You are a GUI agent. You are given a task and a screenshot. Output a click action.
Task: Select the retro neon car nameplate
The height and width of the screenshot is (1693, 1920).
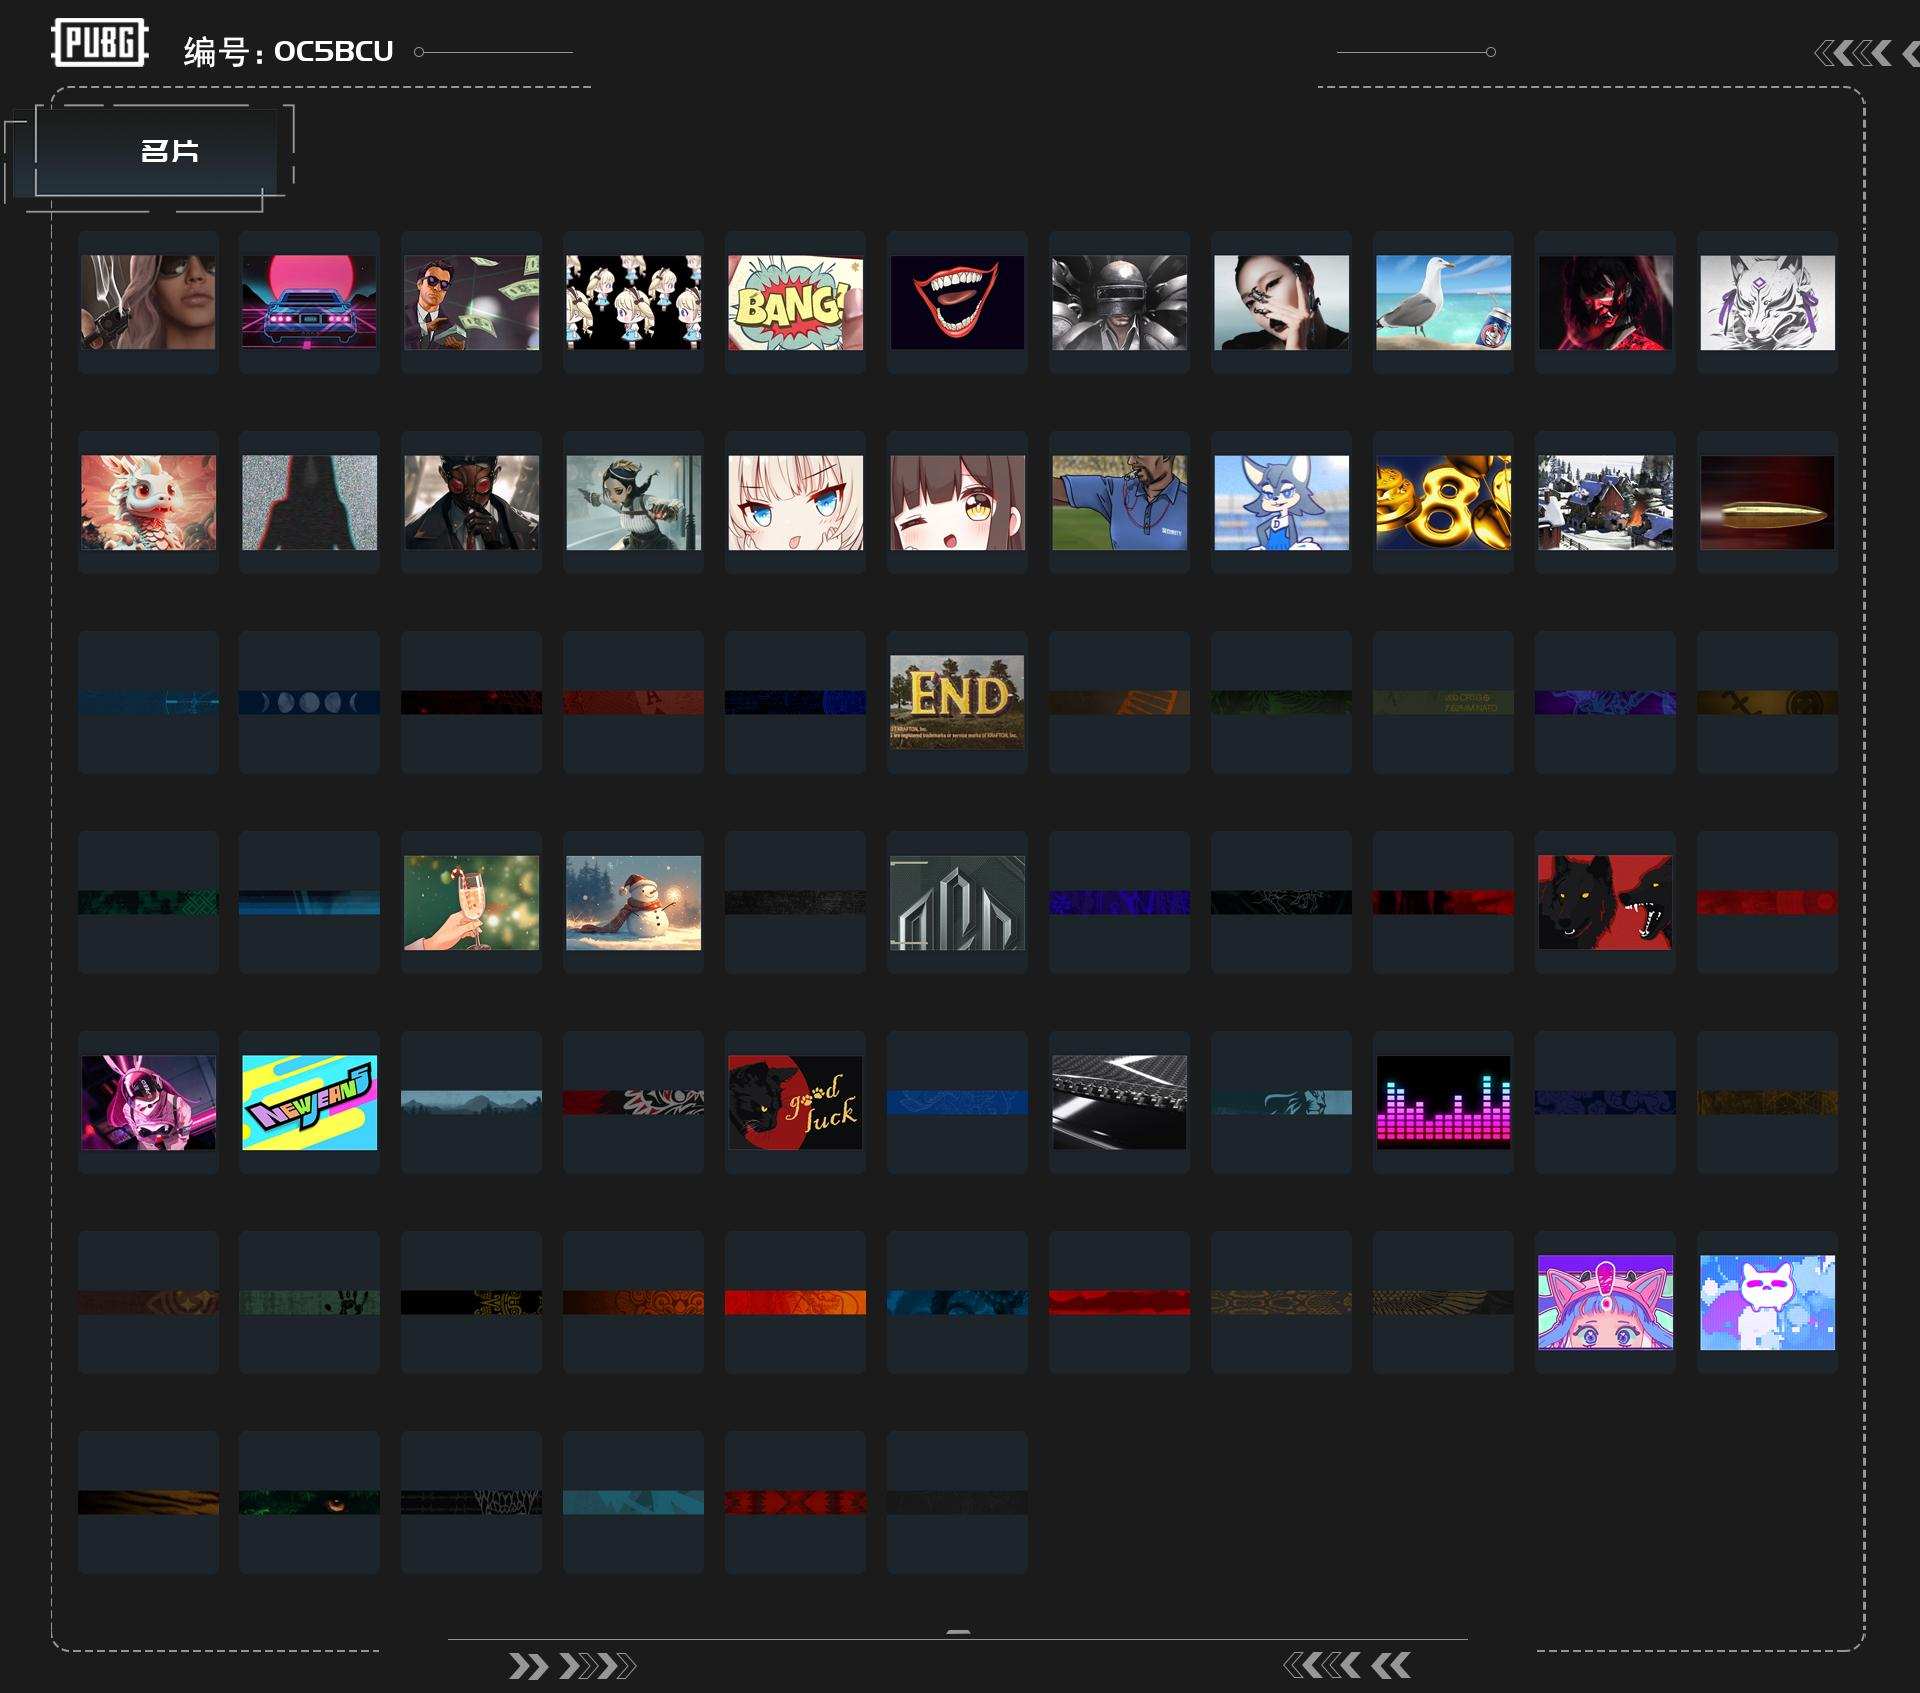(x=309, y=302)
